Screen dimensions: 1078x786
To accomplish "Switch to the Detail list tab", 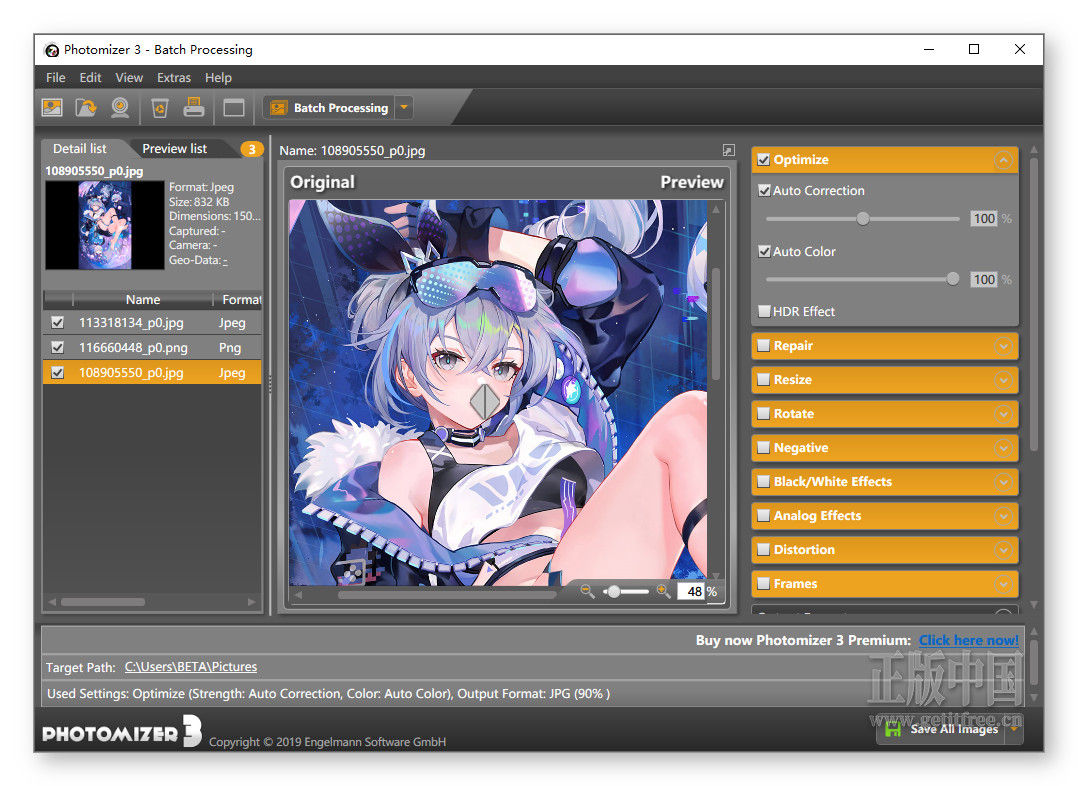I will click(80, 149).
